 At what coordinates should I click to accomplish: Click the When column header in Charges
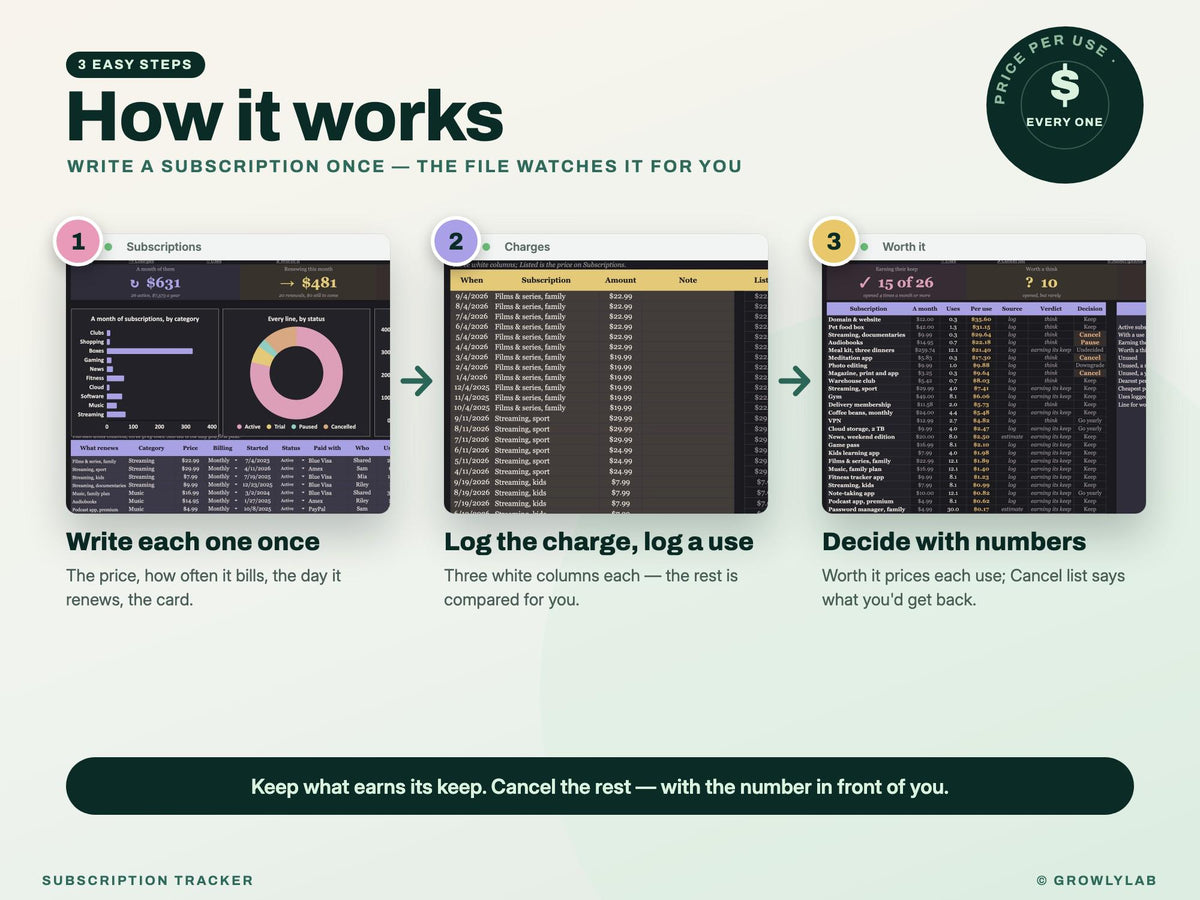(x=472, y=280)
